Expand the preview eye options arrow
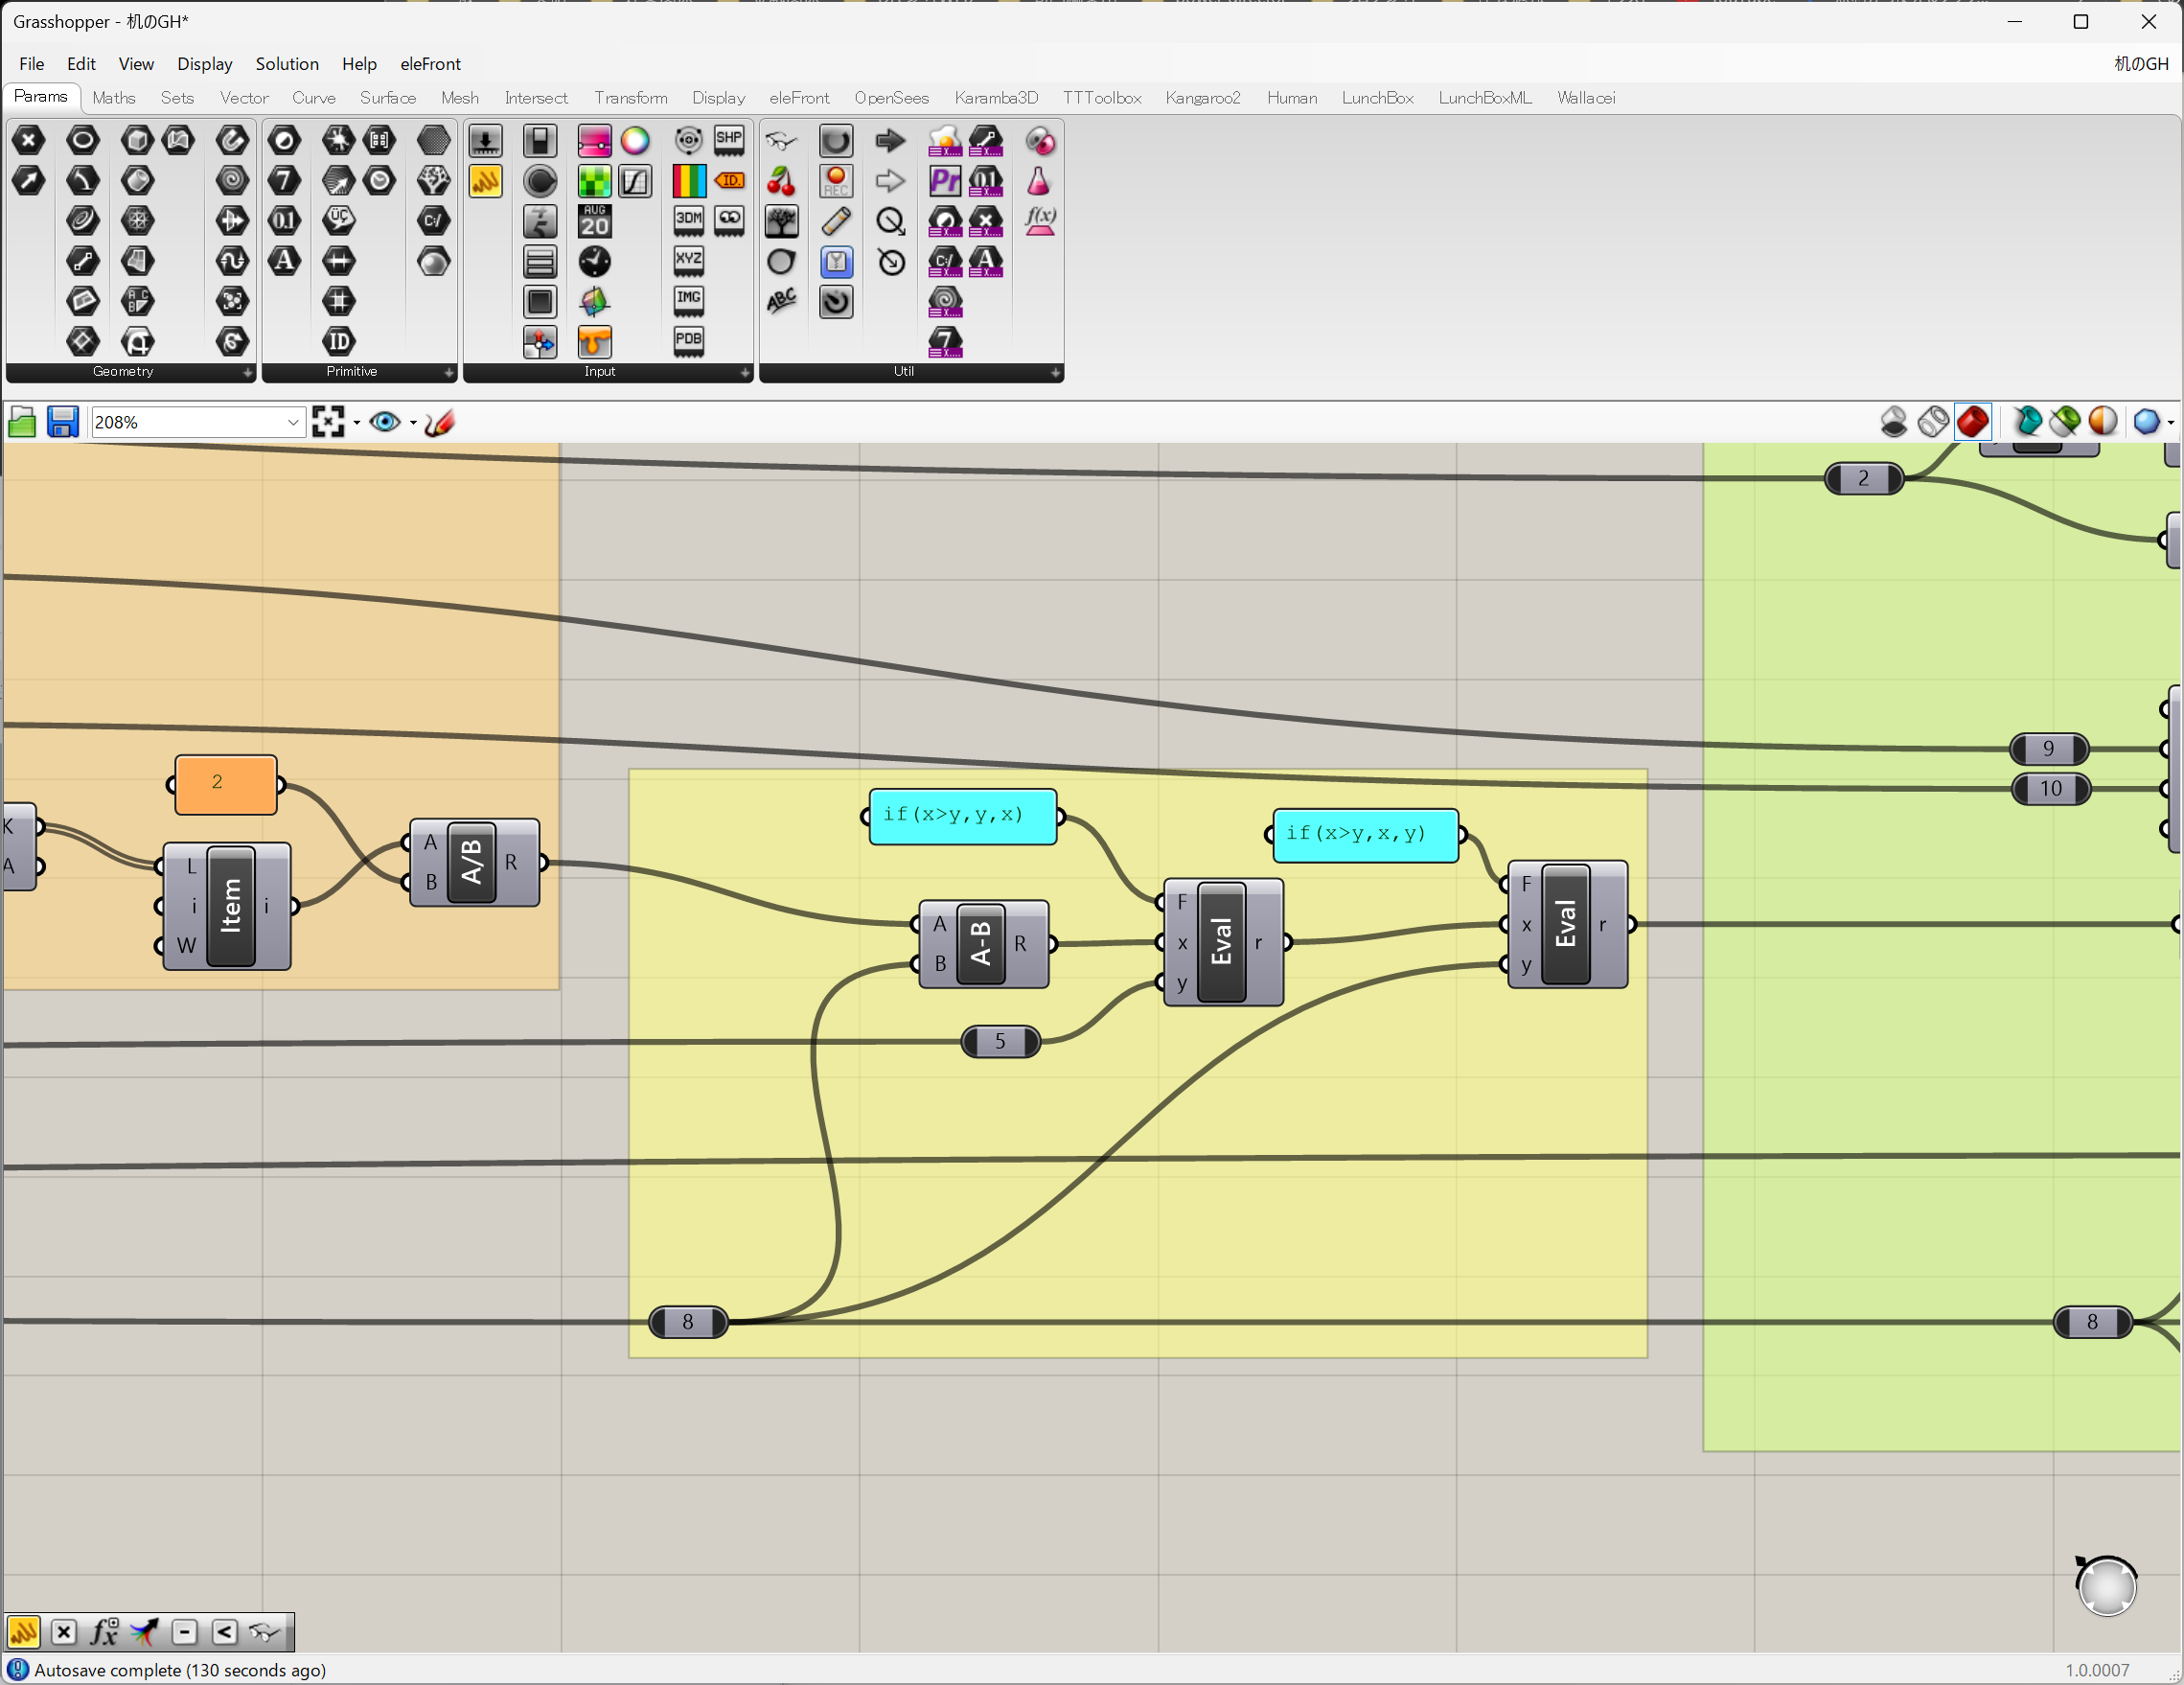Viewport: 2184px width, 1685px height. click(x=413, y=423)
